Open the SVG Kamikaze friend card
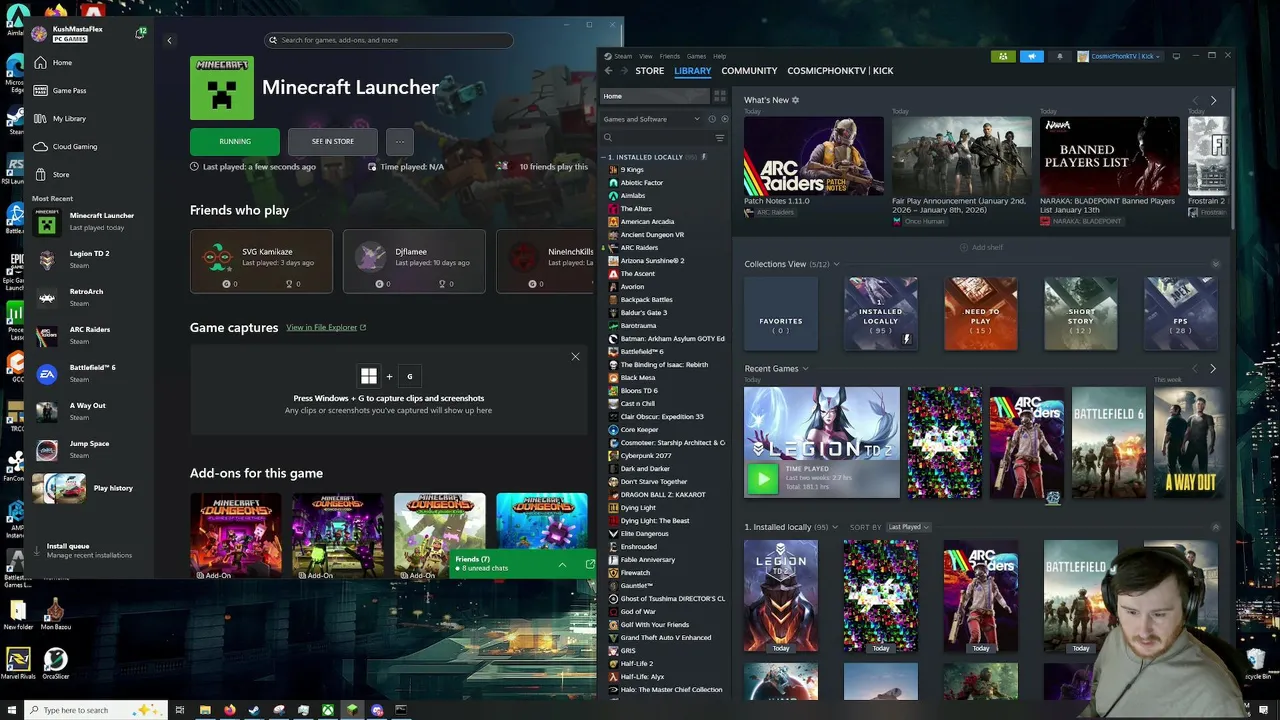 coord(261,261)
